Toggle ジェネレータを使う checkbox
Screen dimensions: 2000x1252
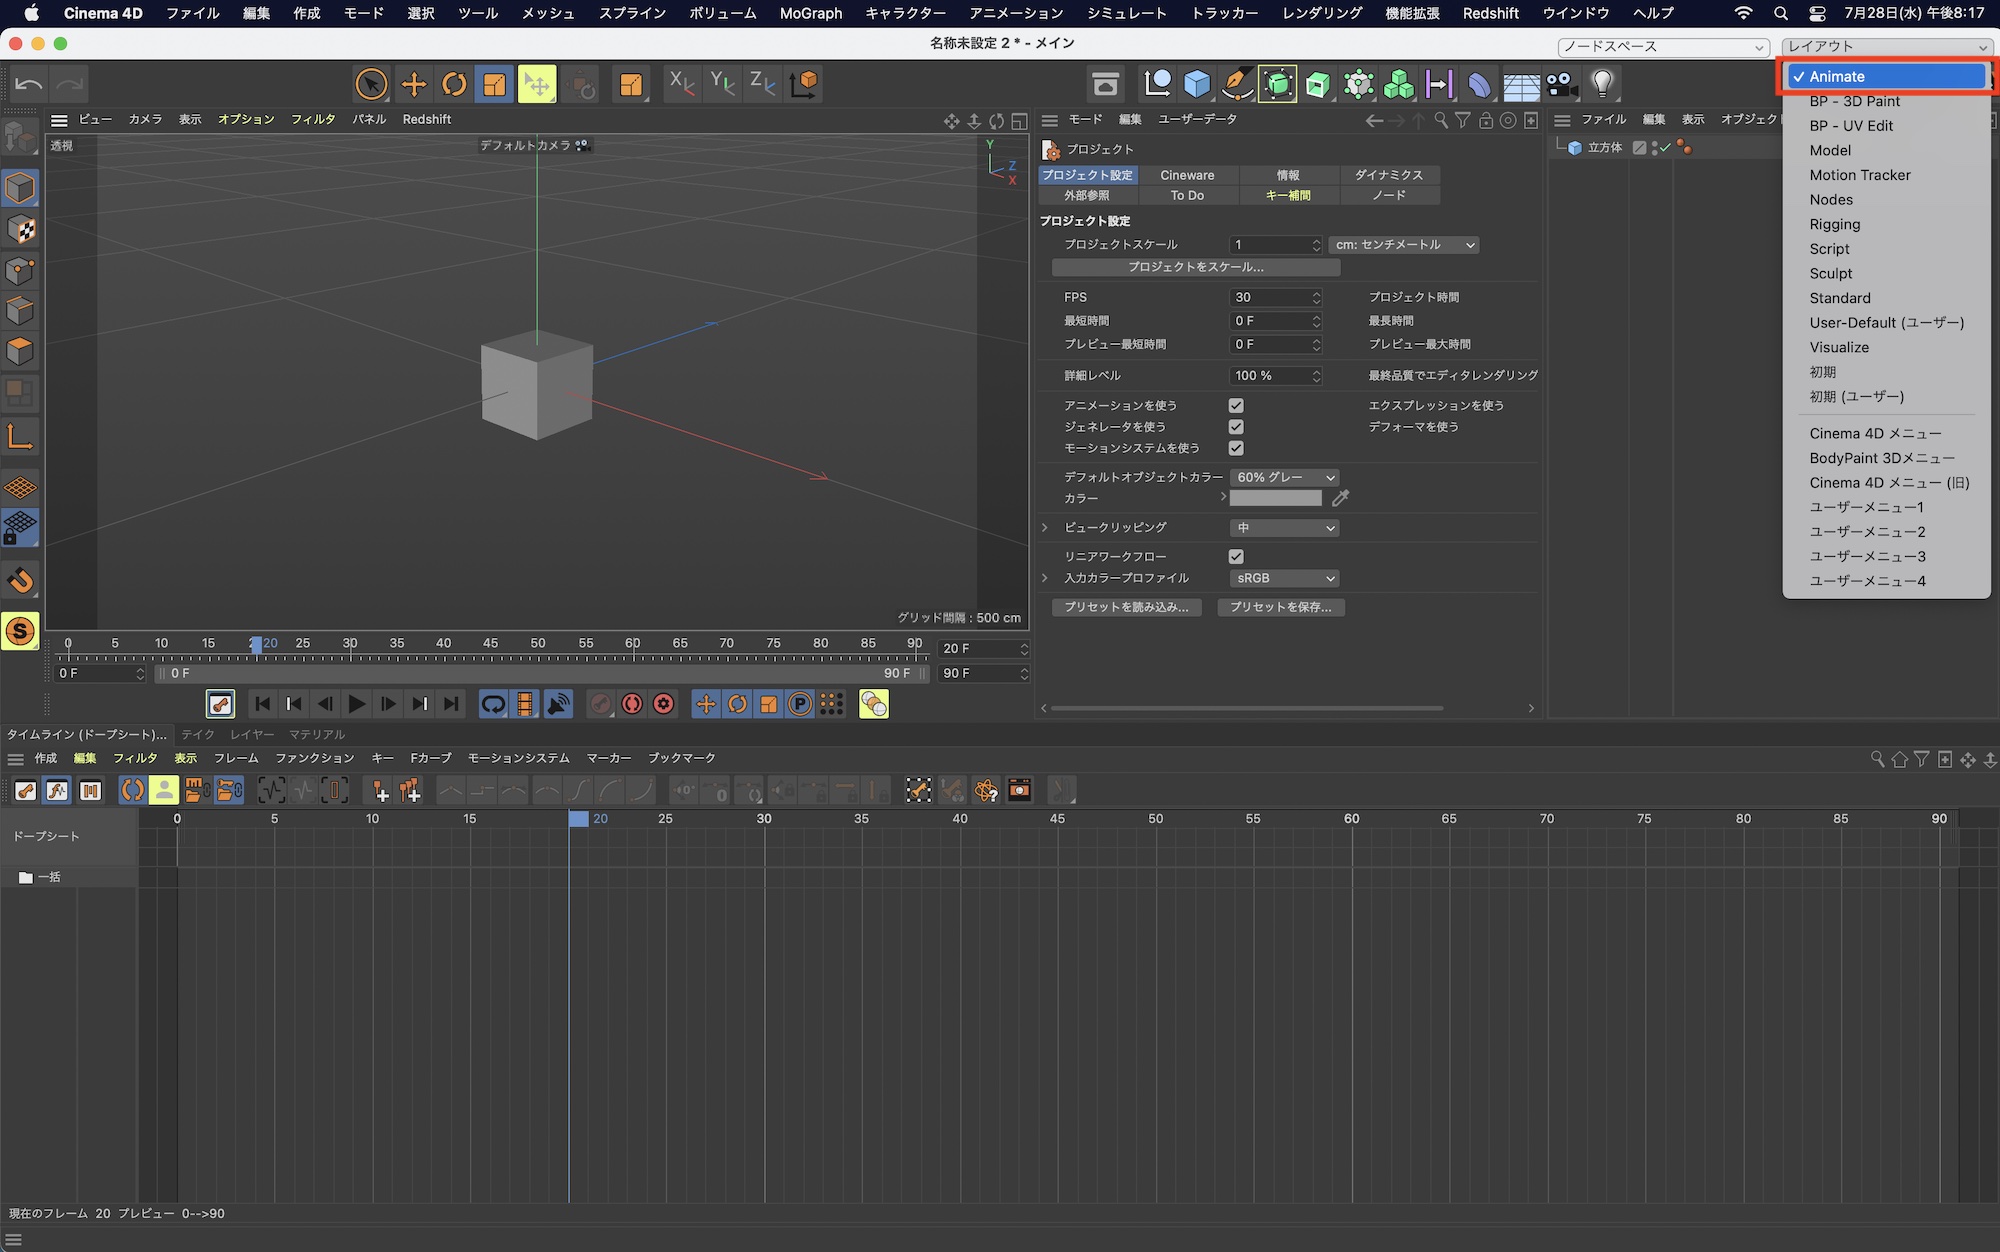coord(1236,427)
